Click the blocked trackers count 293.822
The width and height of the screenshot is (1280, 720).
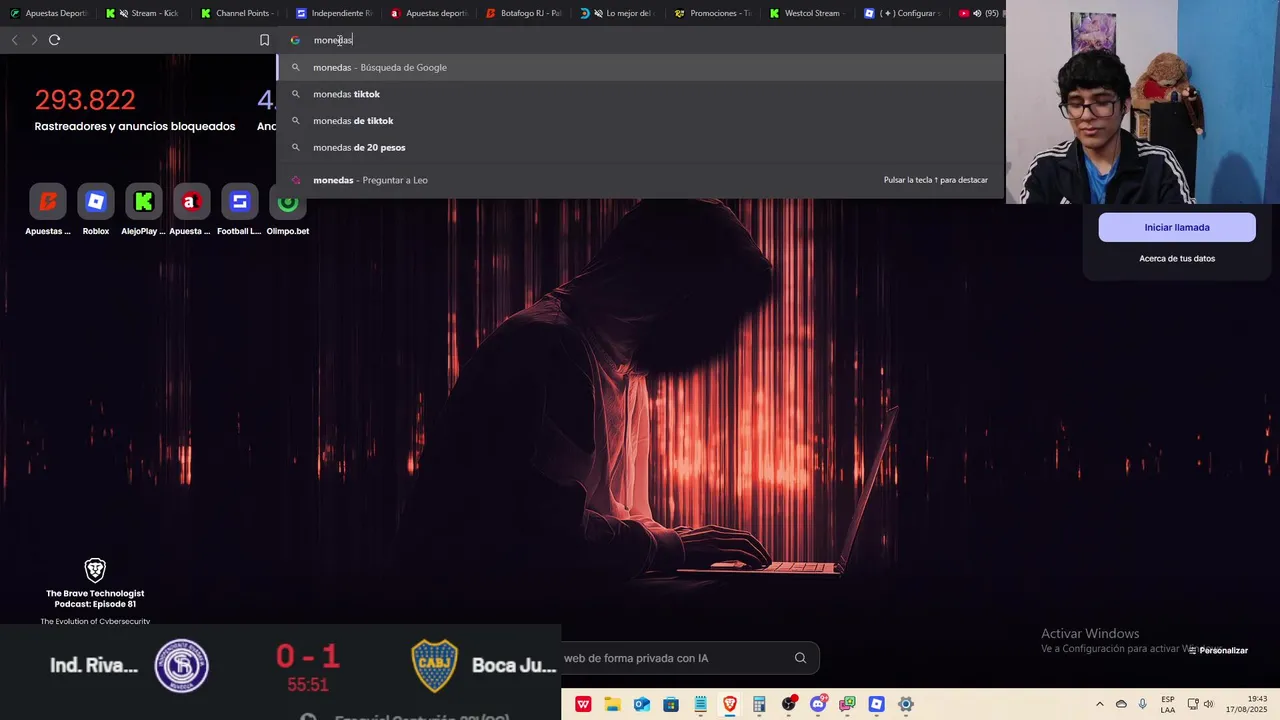click(x=85, y=100)
